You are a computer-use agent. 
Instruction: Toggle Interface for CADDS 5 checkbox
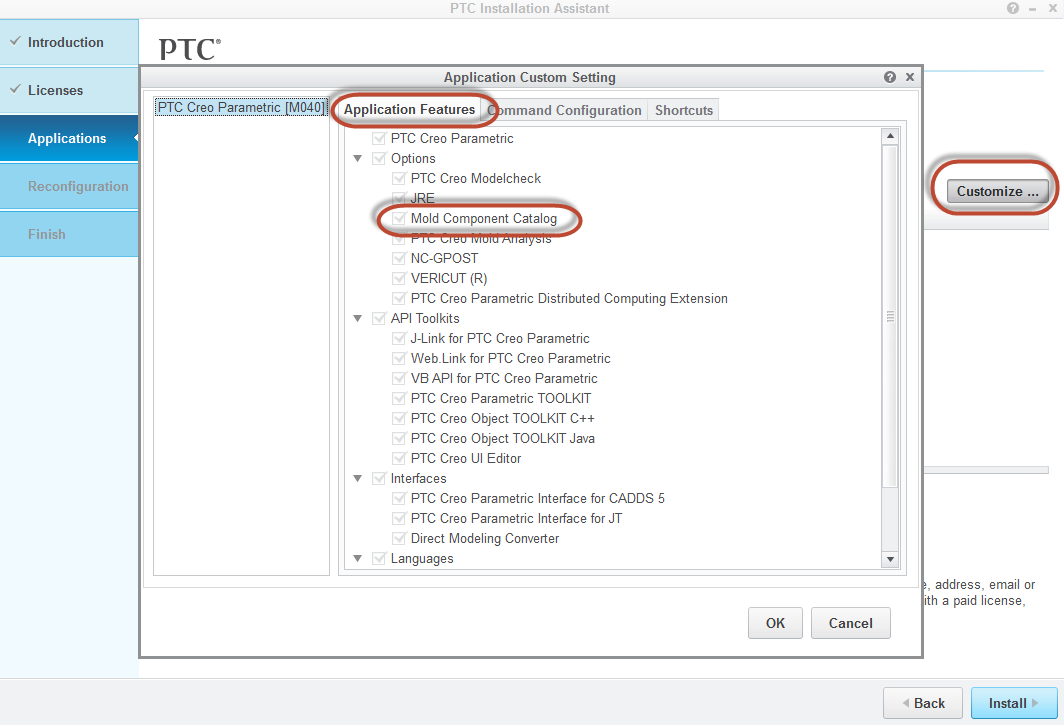click(x=399, y=499)
